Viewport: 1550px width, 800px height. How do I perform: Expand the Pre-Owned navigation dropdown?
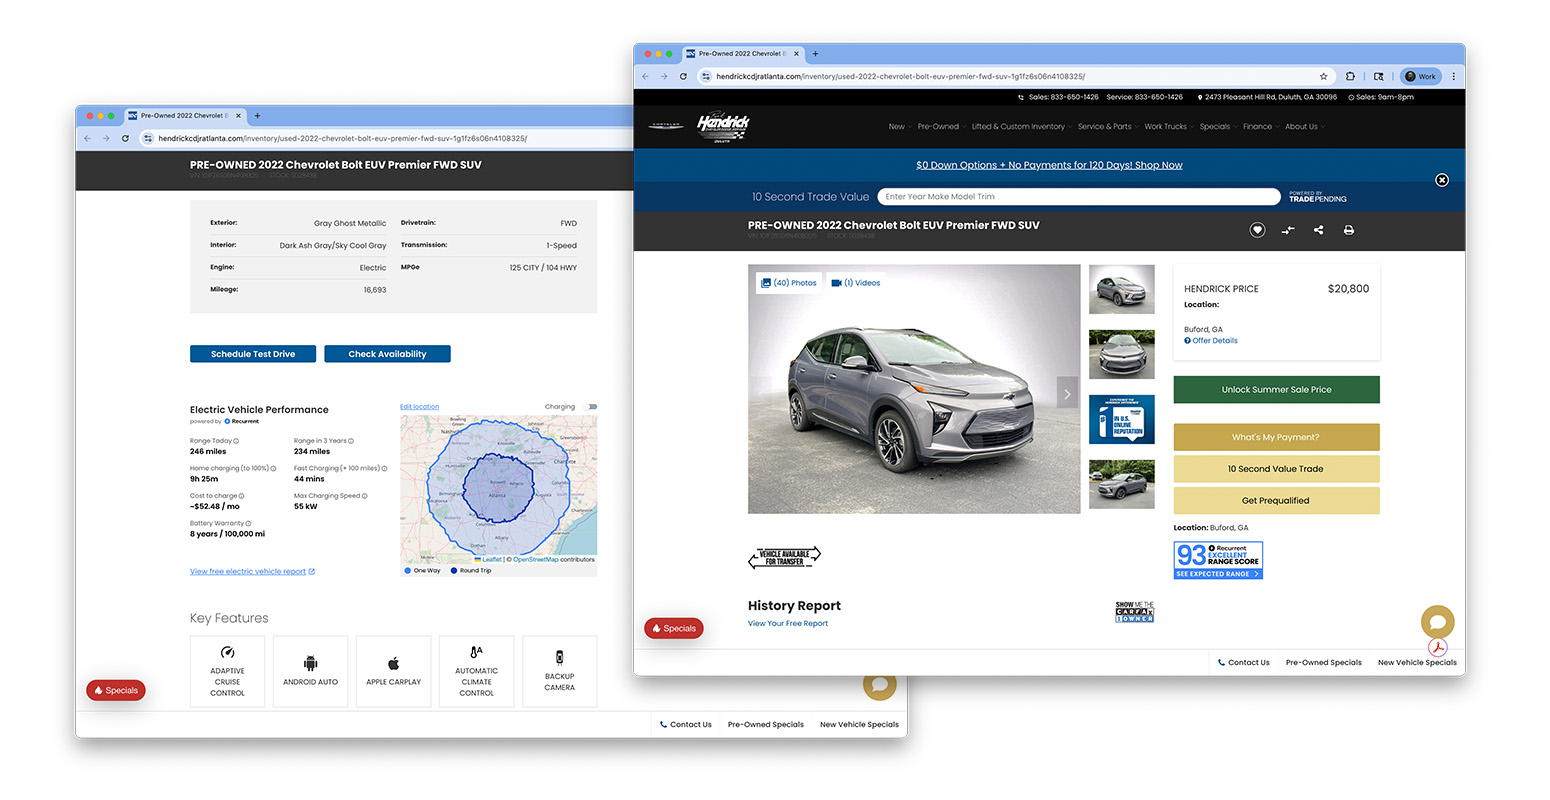click(x=941, y=127)
